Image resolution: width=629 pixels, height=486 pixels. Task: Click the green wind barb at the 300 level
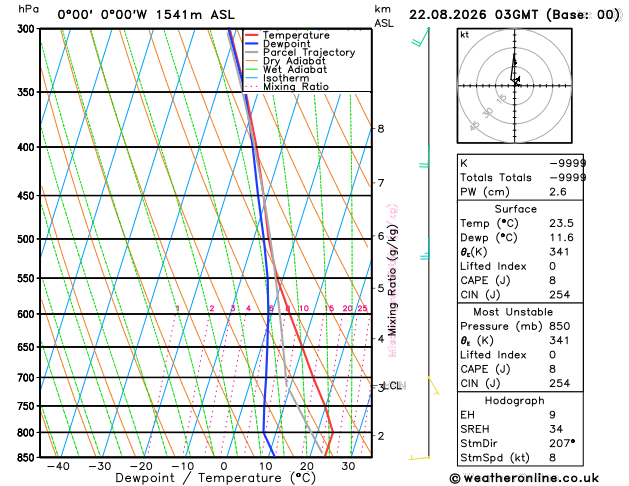click(x=420, y=37)
